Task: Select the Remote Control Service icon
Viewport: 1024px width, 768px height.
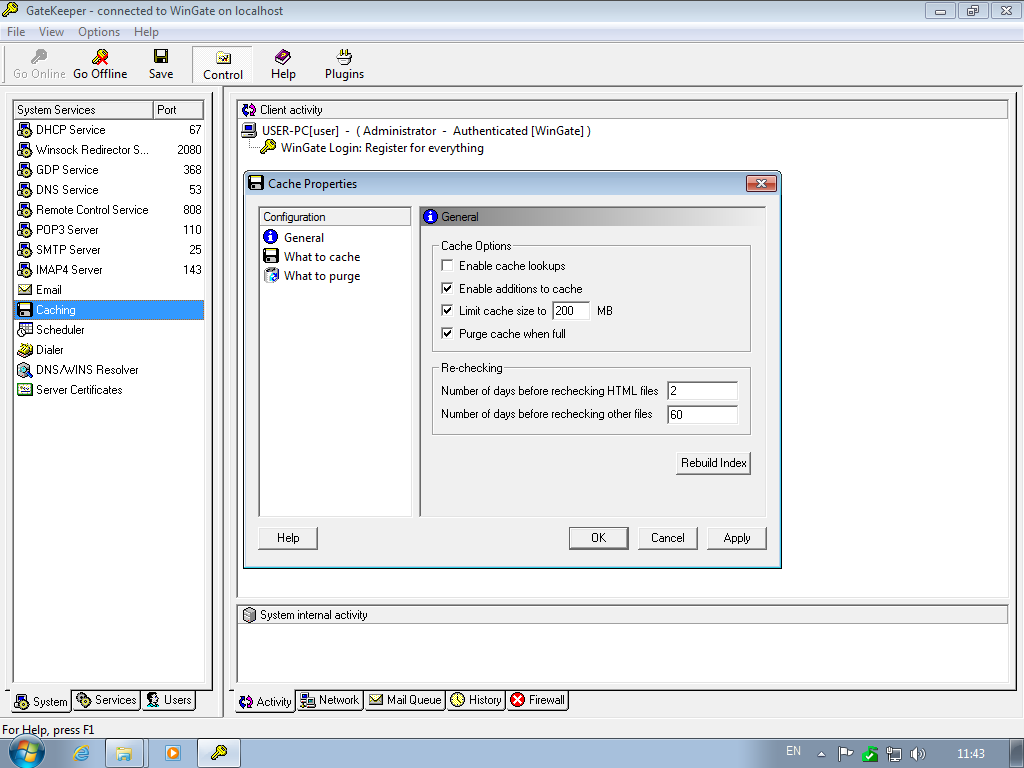Action: click(25, 210)
